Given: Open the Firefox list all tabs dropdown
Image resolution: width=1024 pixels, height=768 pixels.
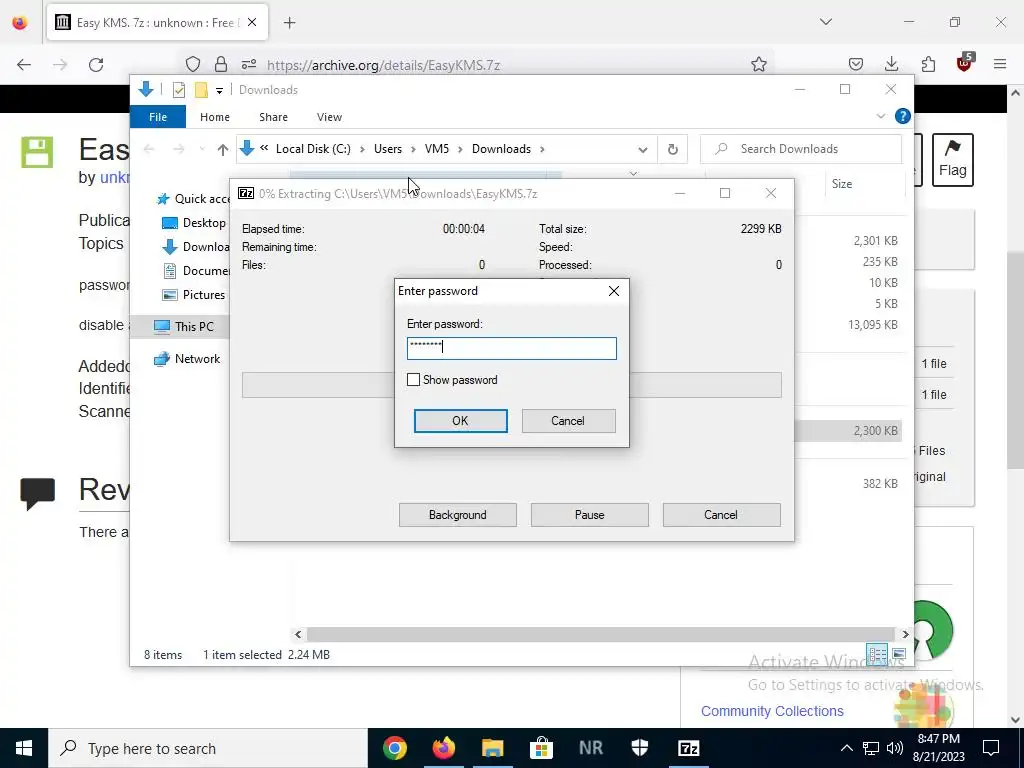Looking at the screenshot, I should click(x=825, y=22).
